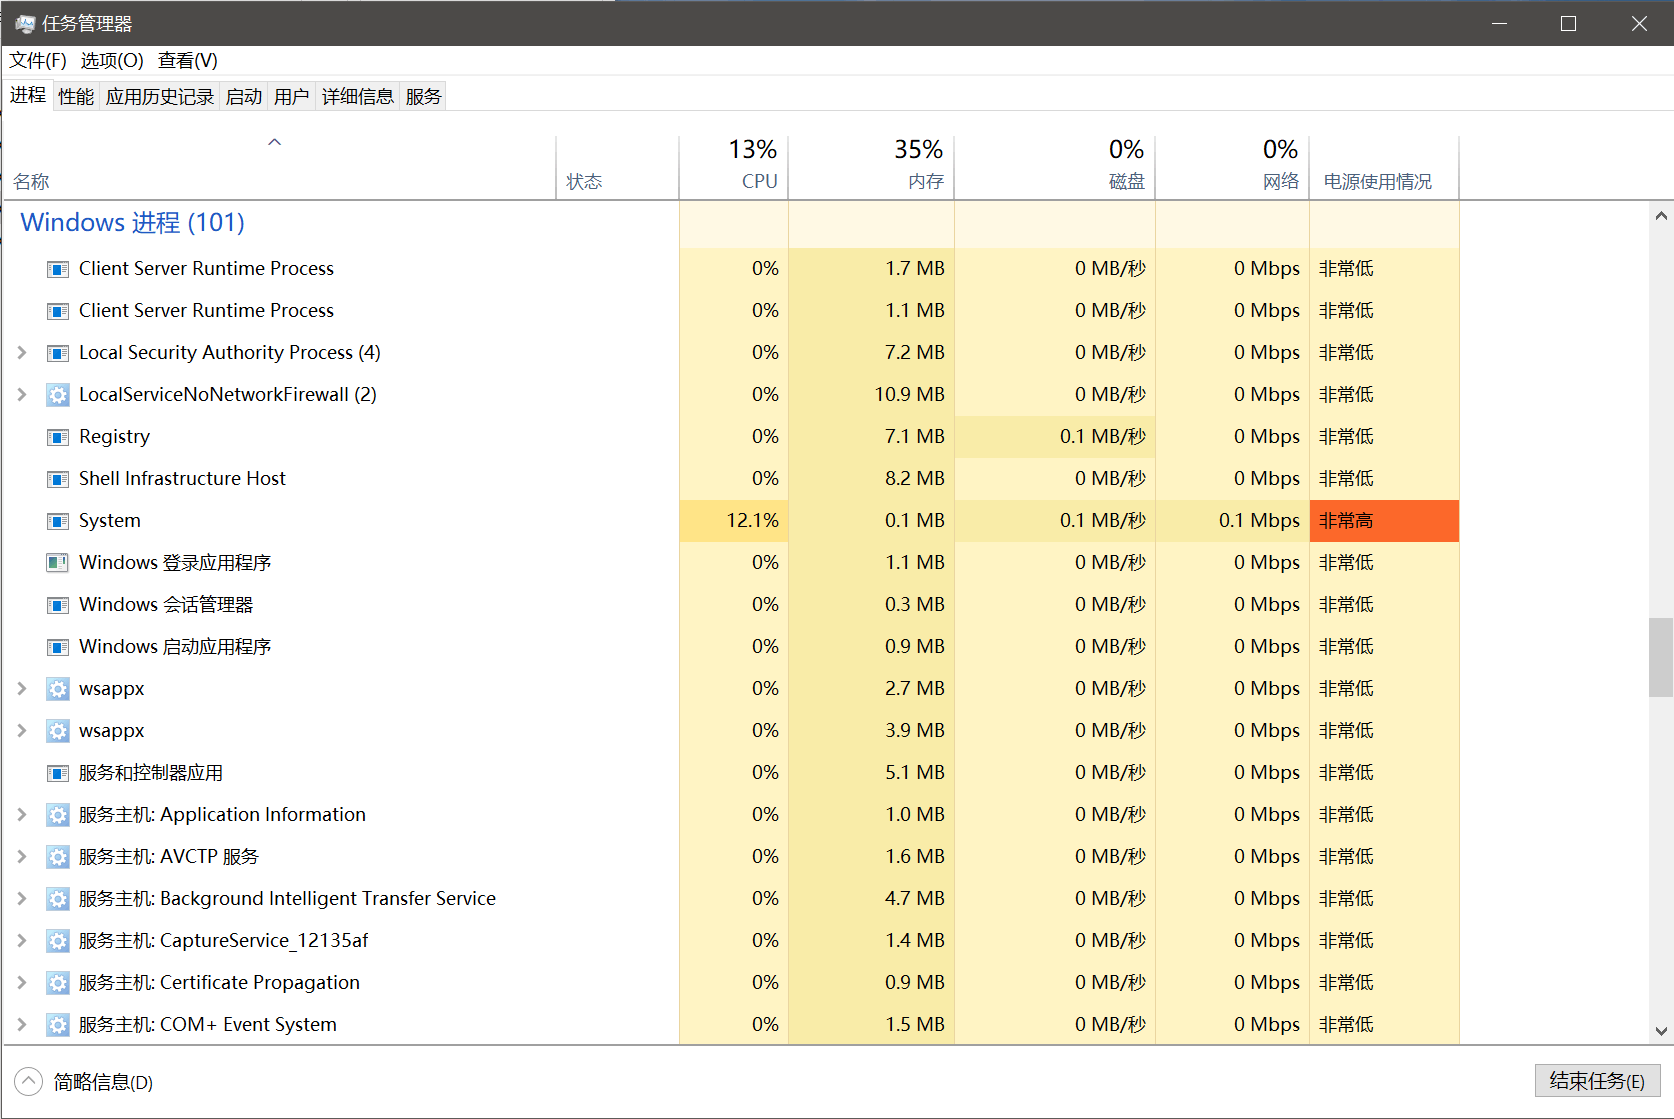Expand 服务主机: AVCTP 服务
The image size is (1674, 1119).
tap(22, 857)
